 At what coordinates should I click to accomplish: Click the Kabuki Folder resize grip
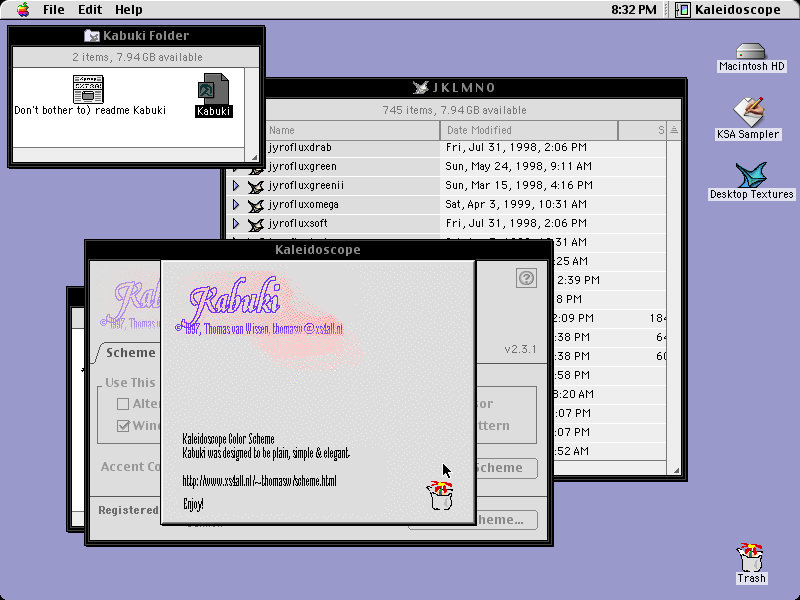point(253,156)
